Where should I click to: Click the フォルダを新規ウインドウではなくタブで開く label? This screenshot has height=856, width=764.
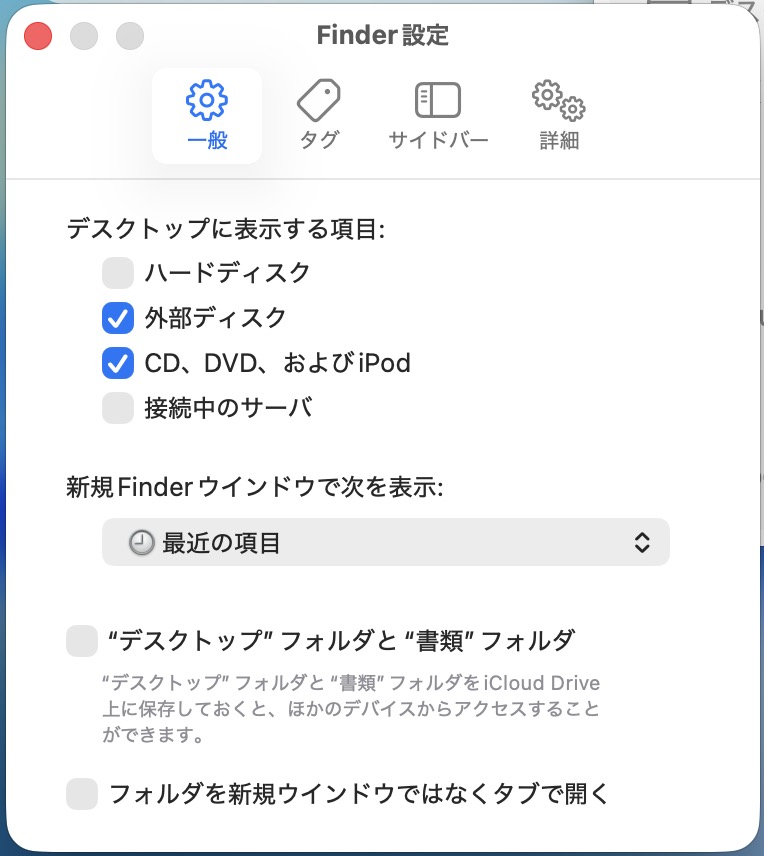[x=358, y=795]
